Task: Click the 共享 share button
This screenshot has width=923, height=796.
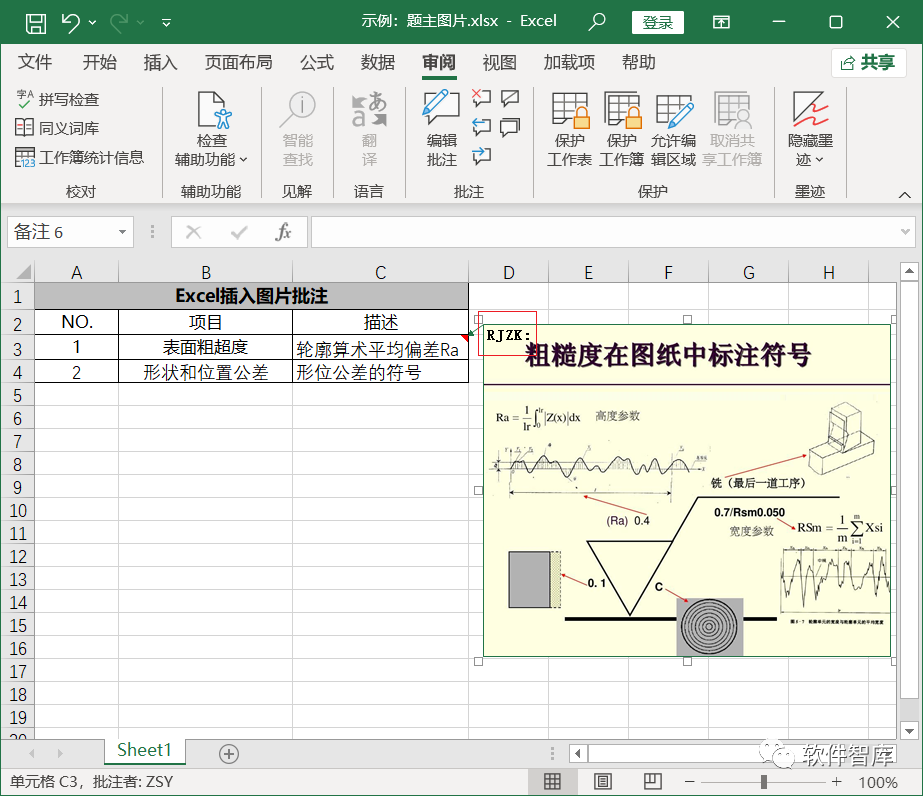Action: pos(869,62)
